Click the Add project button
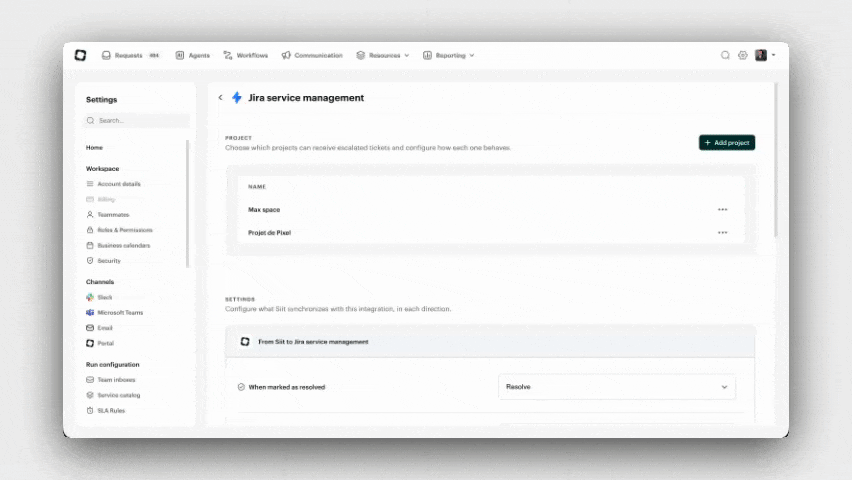This screenshot has width=852, height=480. [x=726, y=142]
